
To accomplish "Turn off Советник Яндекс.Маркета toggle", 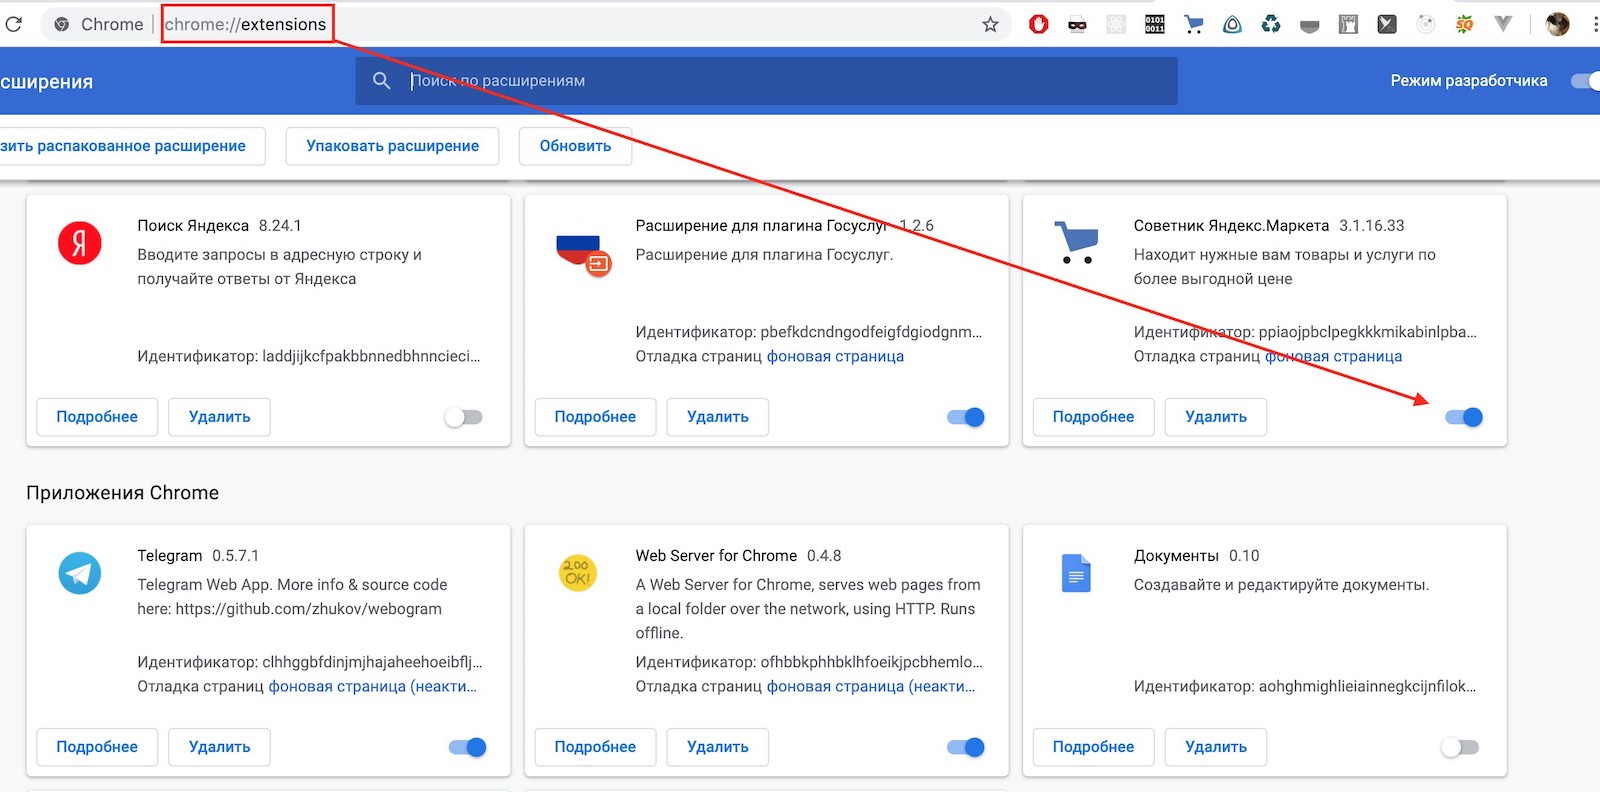I will [1464, 417].
